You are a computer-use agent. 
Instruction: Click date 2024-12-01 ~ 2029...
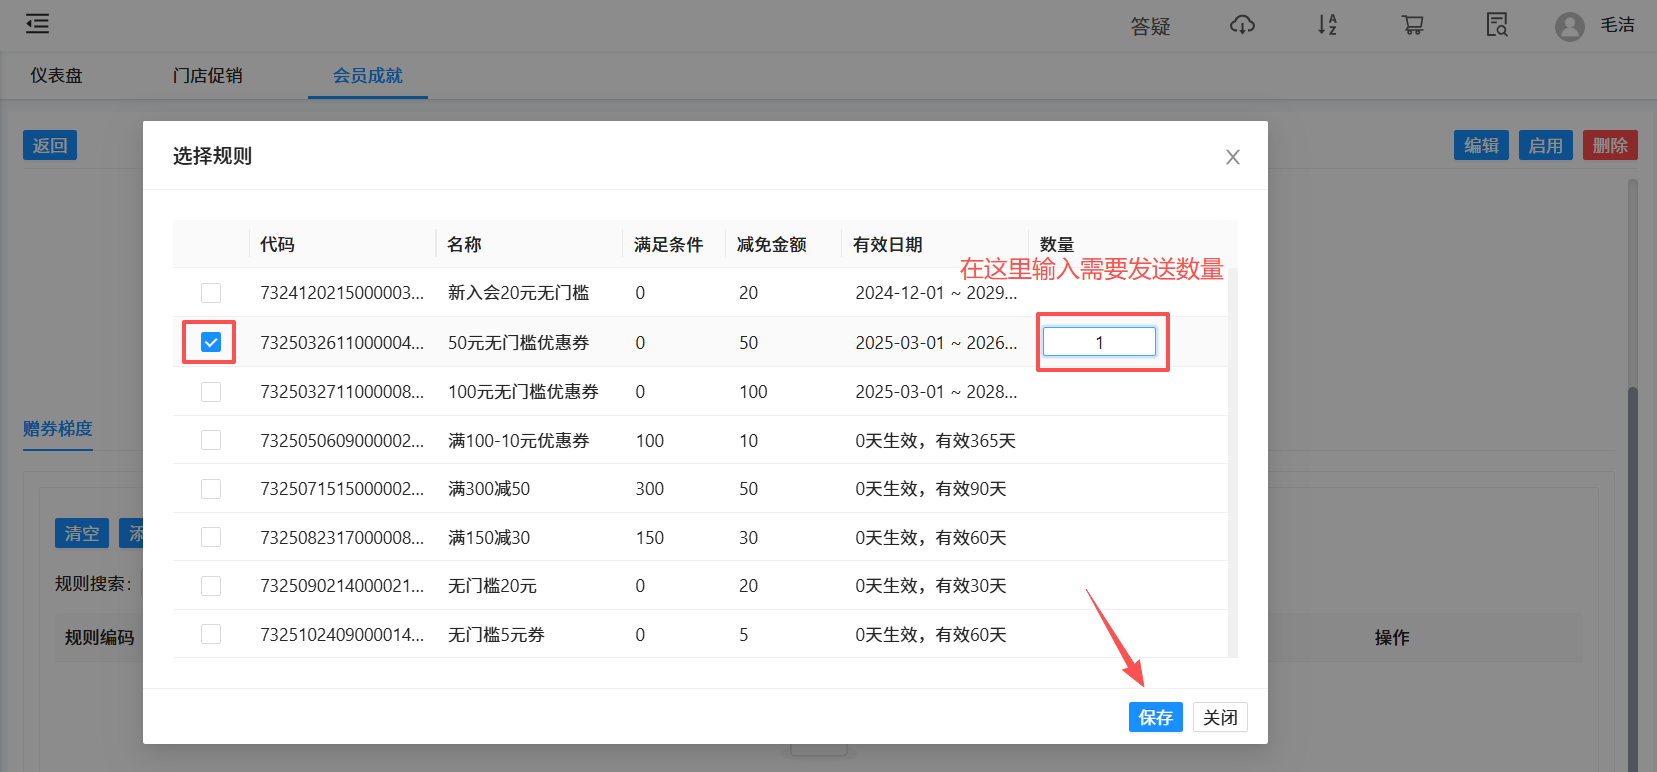click(936, 293)
